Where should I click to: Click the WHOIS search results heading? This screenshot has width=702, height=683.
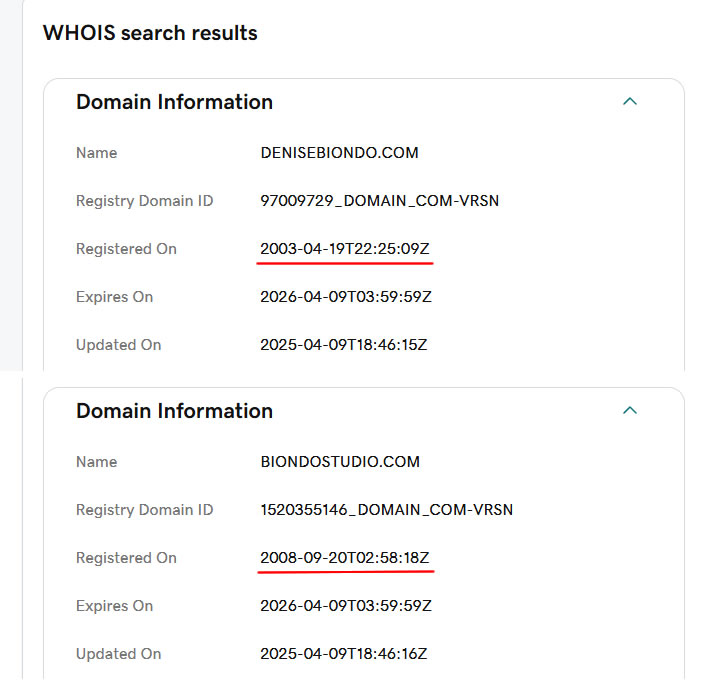click(x=150, y=33)
